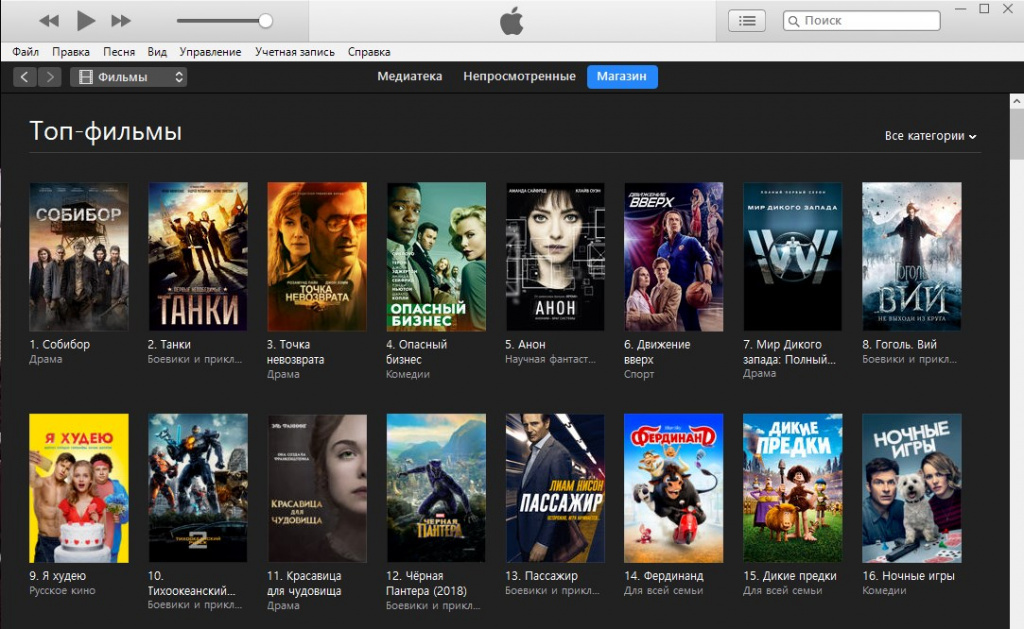Expand the Фильмы media type dropdown
Image resolution: width=1024 pixels, height=629 pixels.
(128, 77)
